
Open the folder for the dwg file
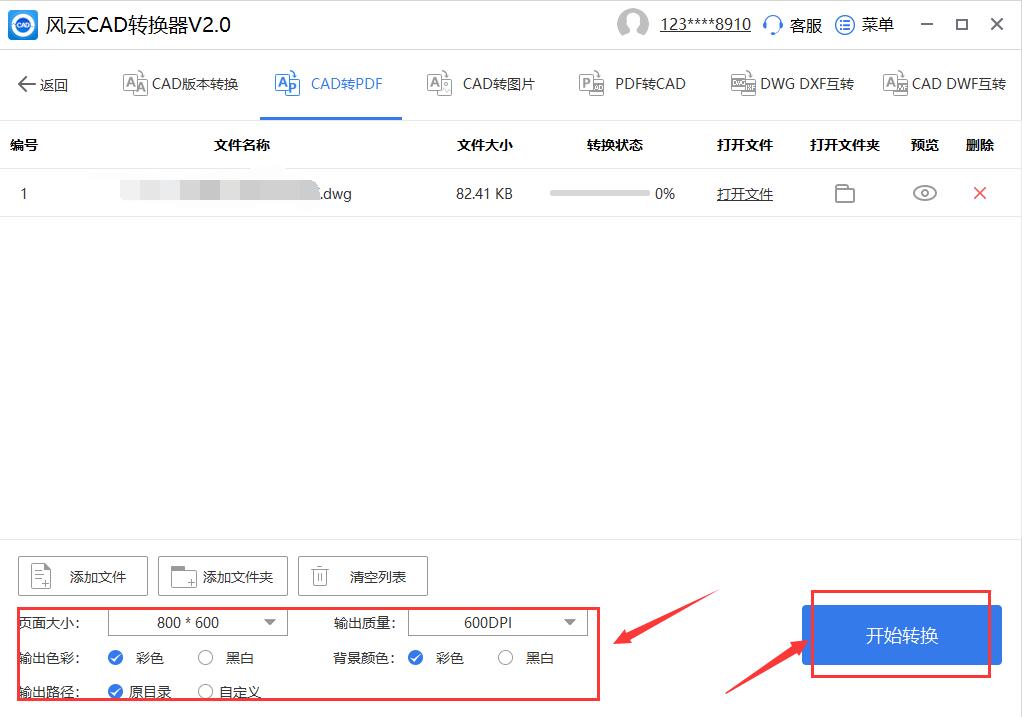843,193
